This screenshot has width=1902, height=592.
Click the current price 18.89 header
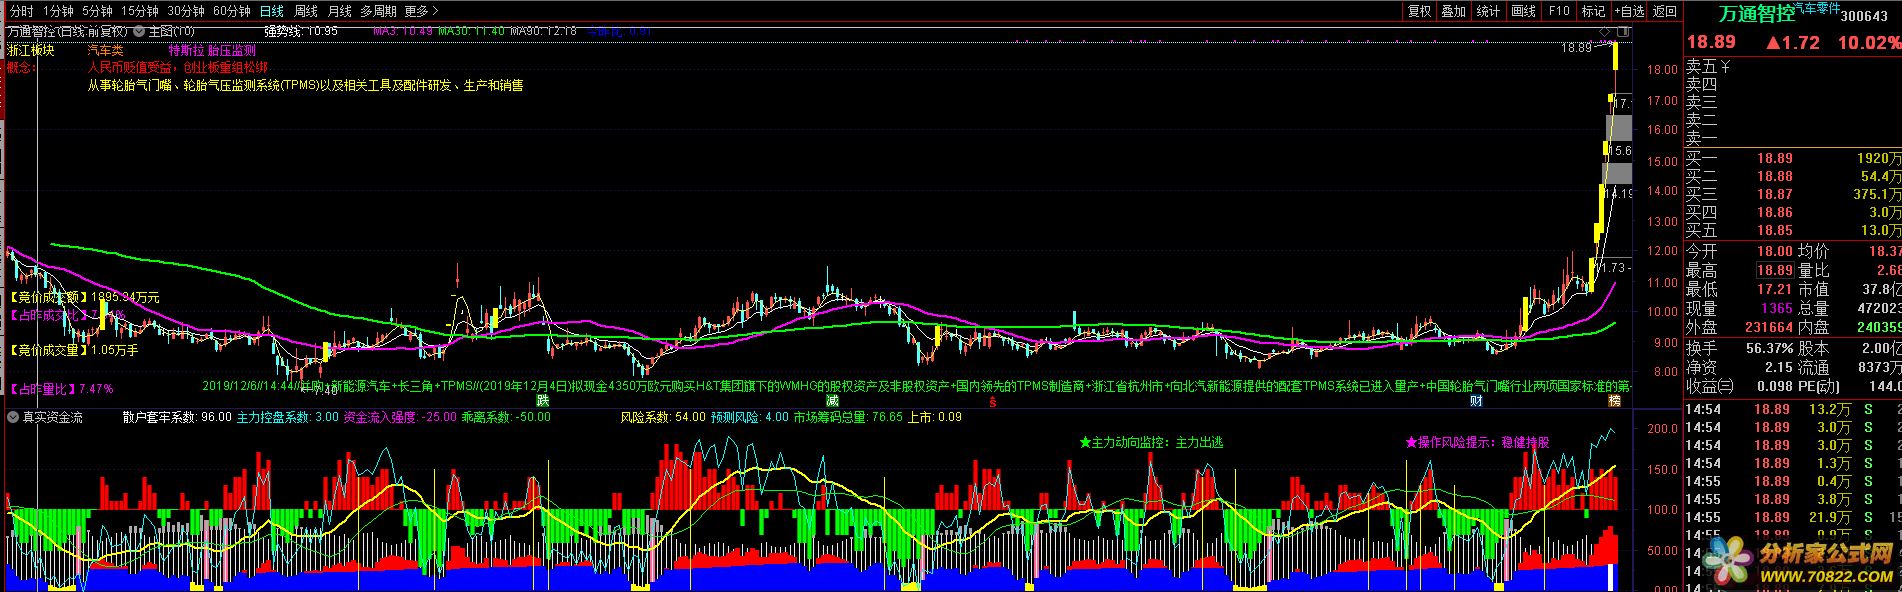[x=1712, y=43]
